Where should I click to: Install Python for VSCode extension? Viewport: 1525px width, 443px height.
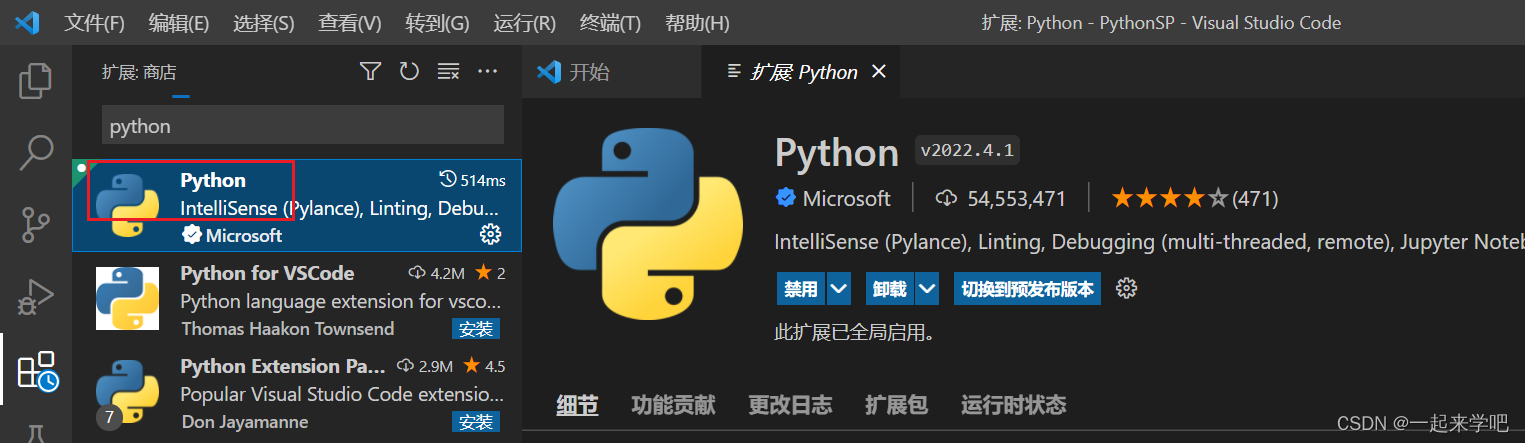(x=476, y=329)
